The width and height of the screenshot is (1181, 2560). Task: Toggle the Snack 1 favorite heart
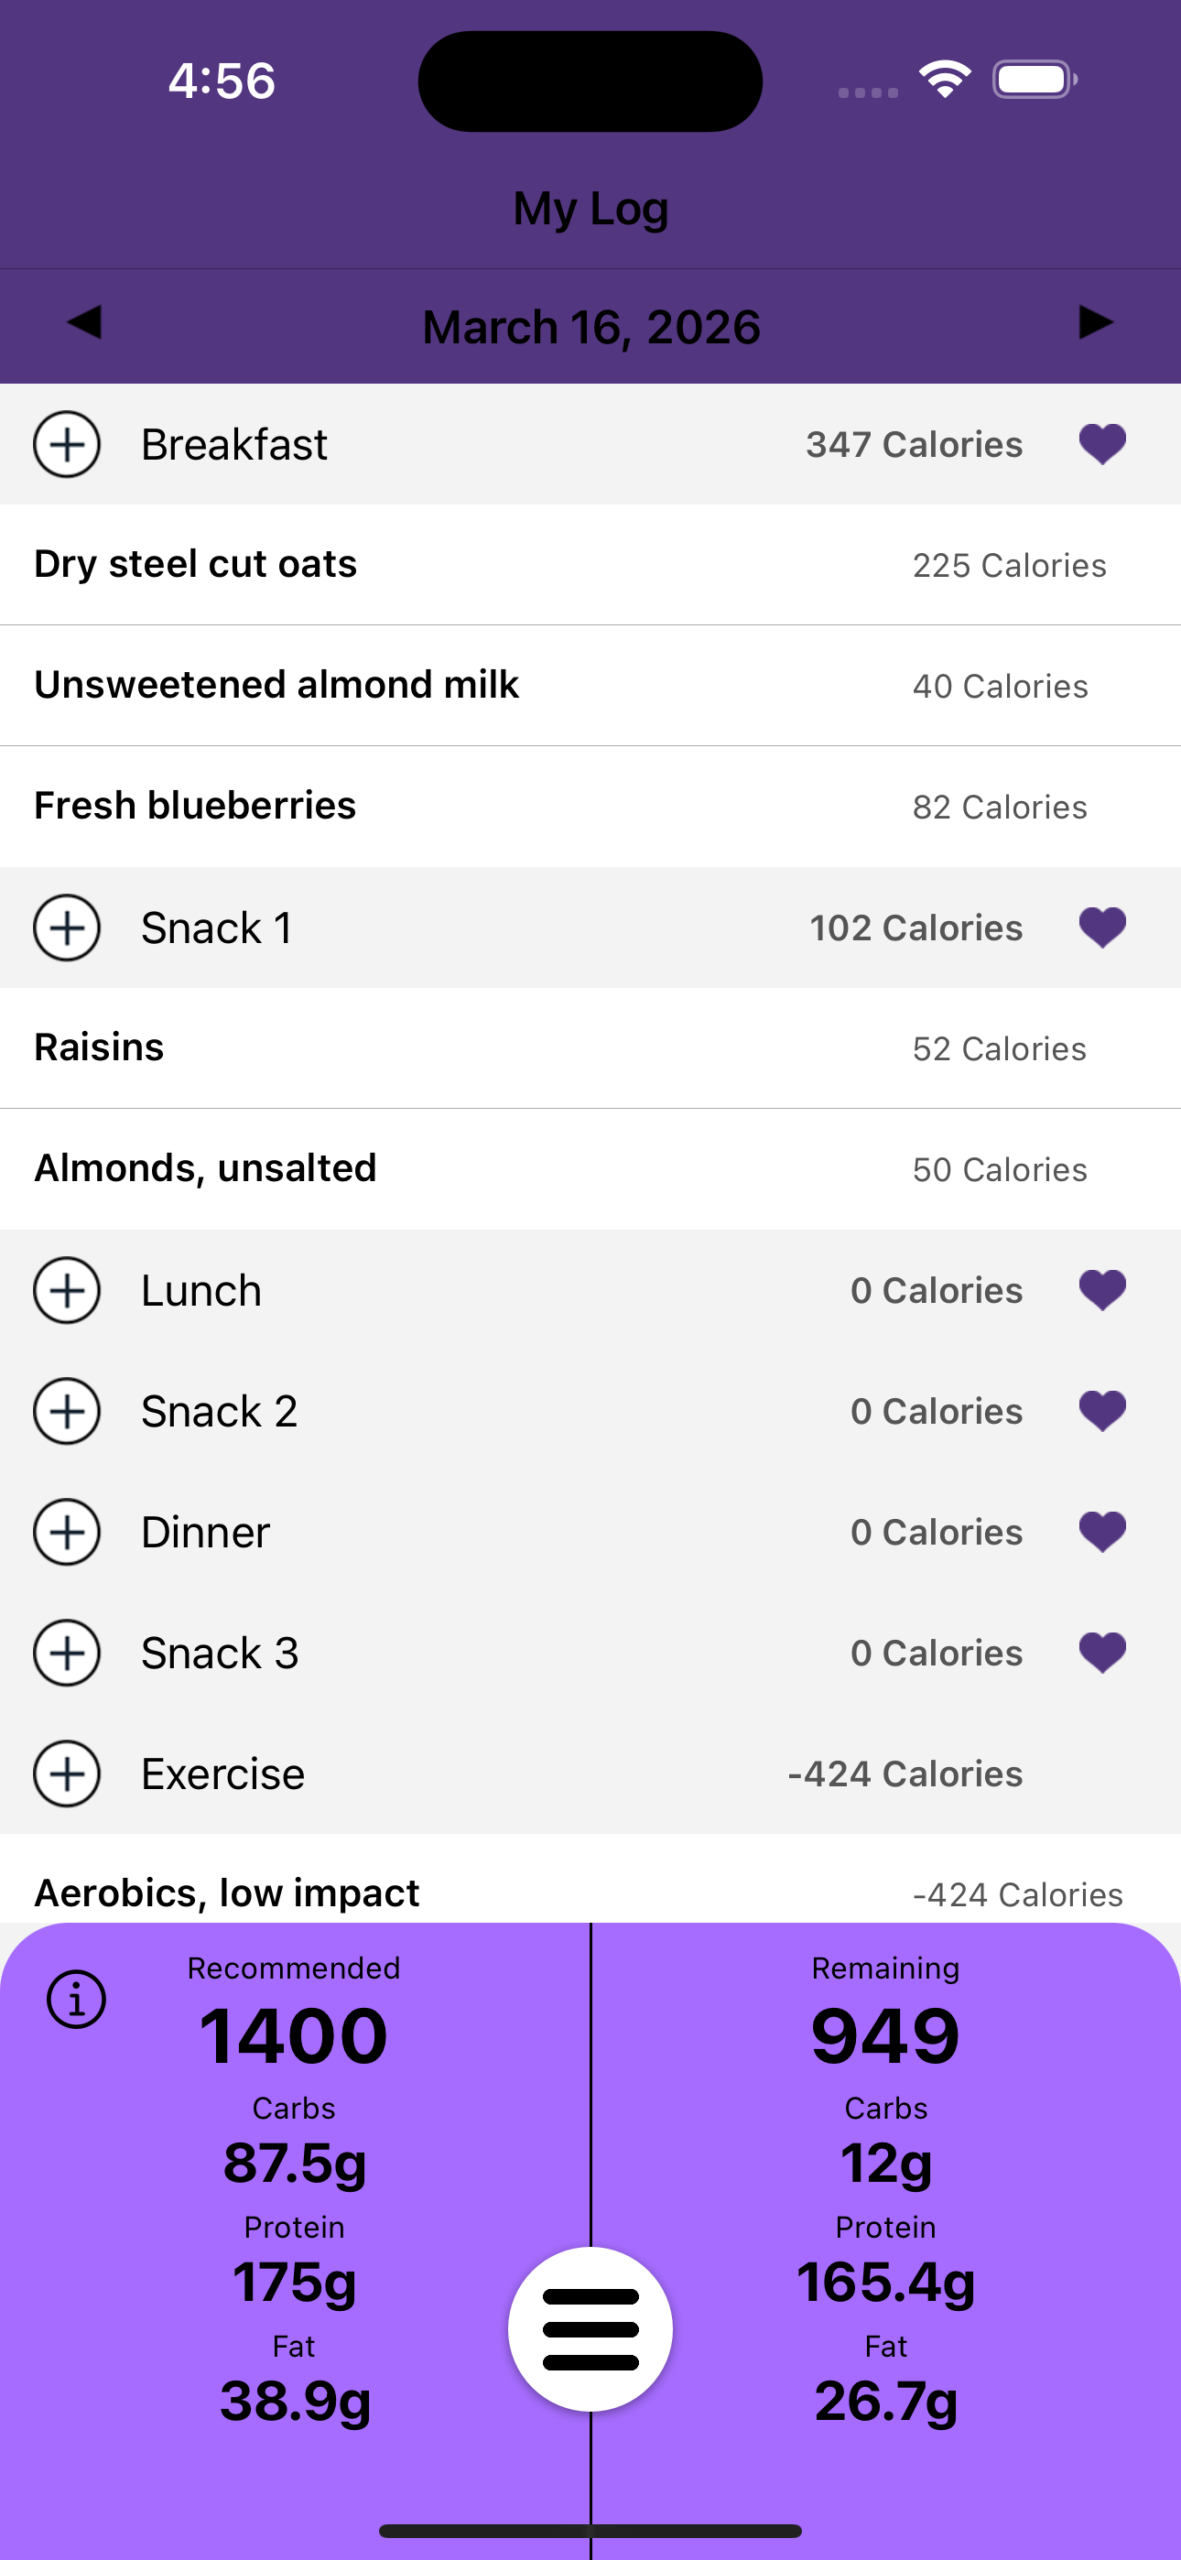tap(1102, 928)
